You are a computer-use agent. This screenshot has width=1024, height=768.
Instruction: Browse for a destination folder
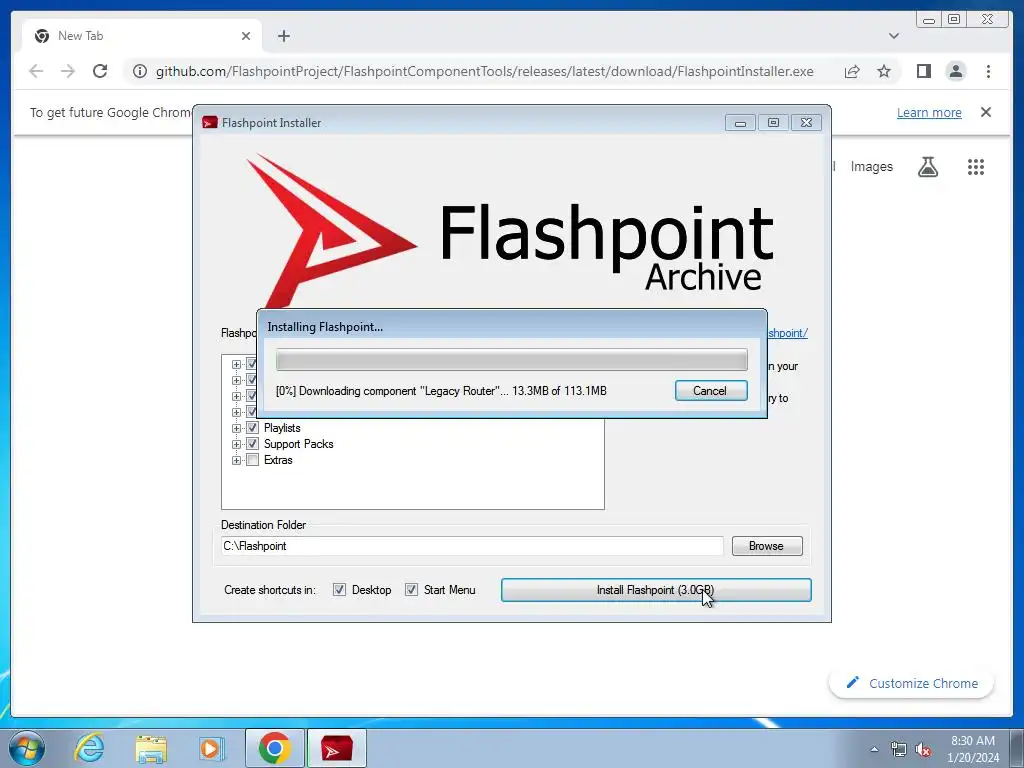tap(767, 546)
